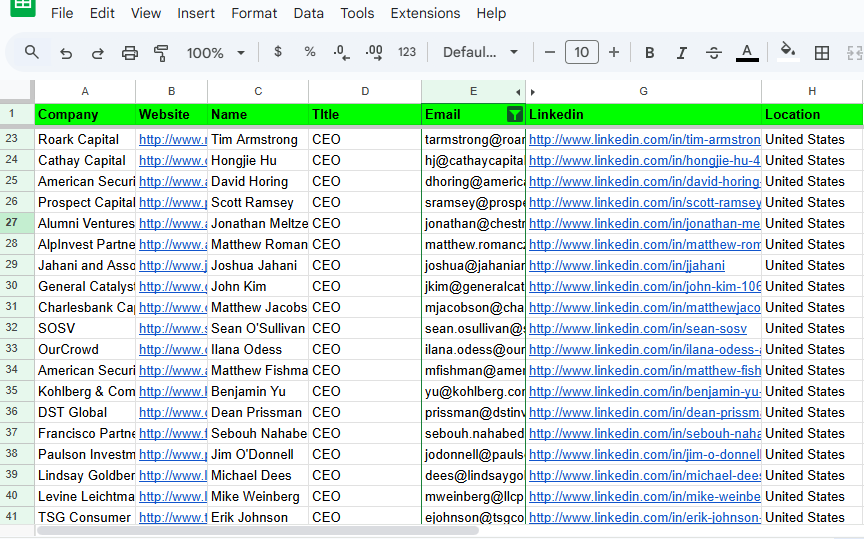The image size is (864, 539).
Task: Select the cell 'OurCrowd'
Action: (x=85, y=349)
